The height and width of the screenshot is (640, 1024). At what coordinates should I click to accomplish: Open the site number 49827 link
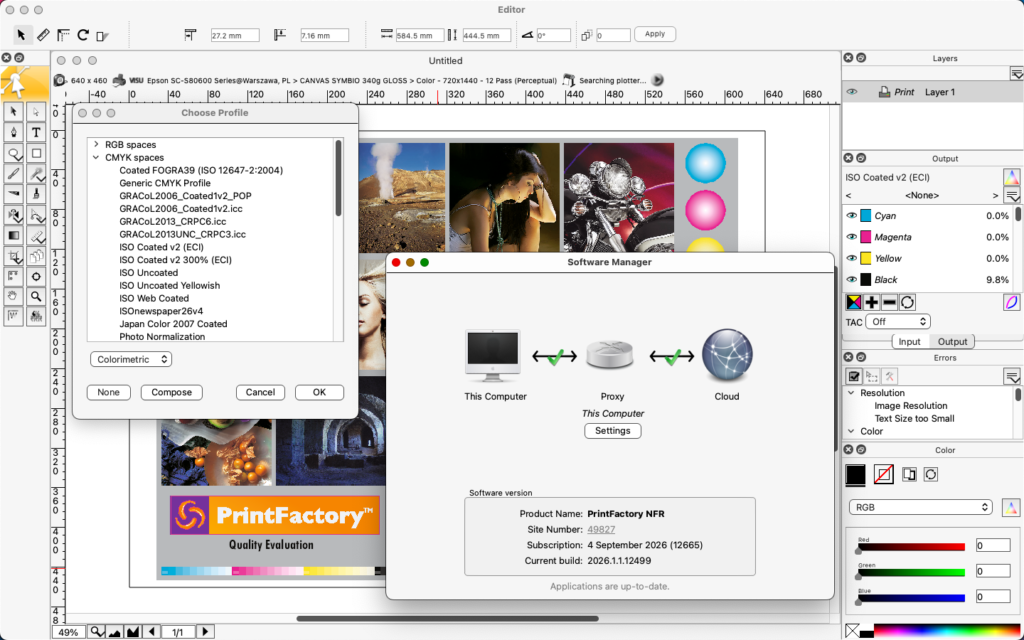tap(601, 530)
